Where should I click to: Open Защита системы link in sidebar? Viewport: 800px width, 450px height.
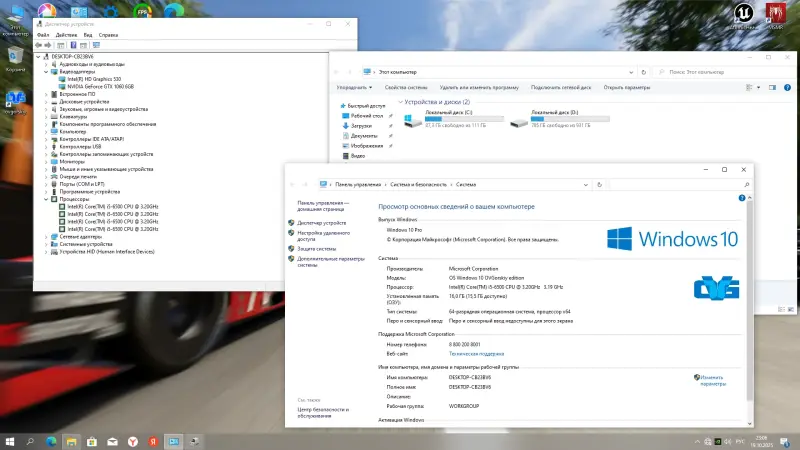pyautogui.click(x=316, y=248)
